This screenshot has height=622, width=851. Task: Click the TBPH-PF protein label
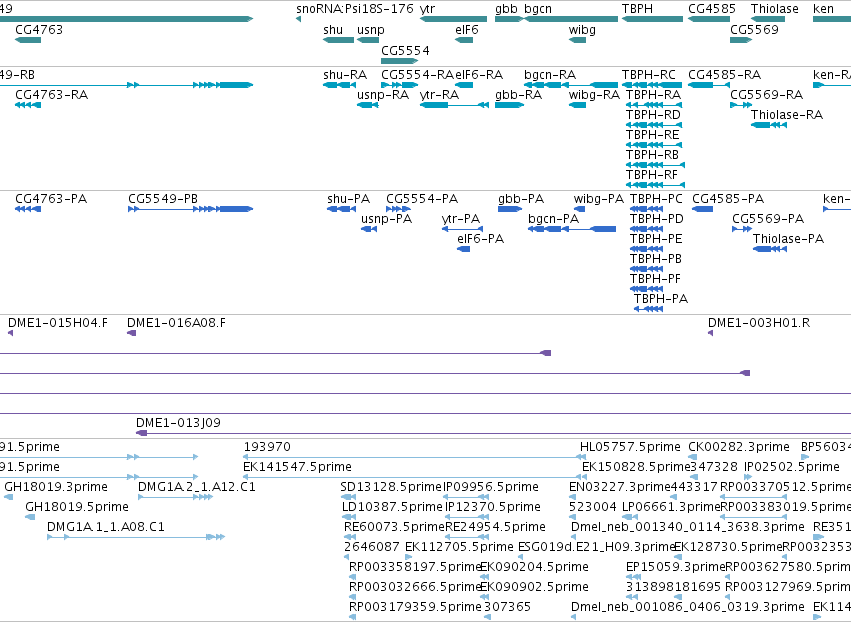click(x=655, y=279)
